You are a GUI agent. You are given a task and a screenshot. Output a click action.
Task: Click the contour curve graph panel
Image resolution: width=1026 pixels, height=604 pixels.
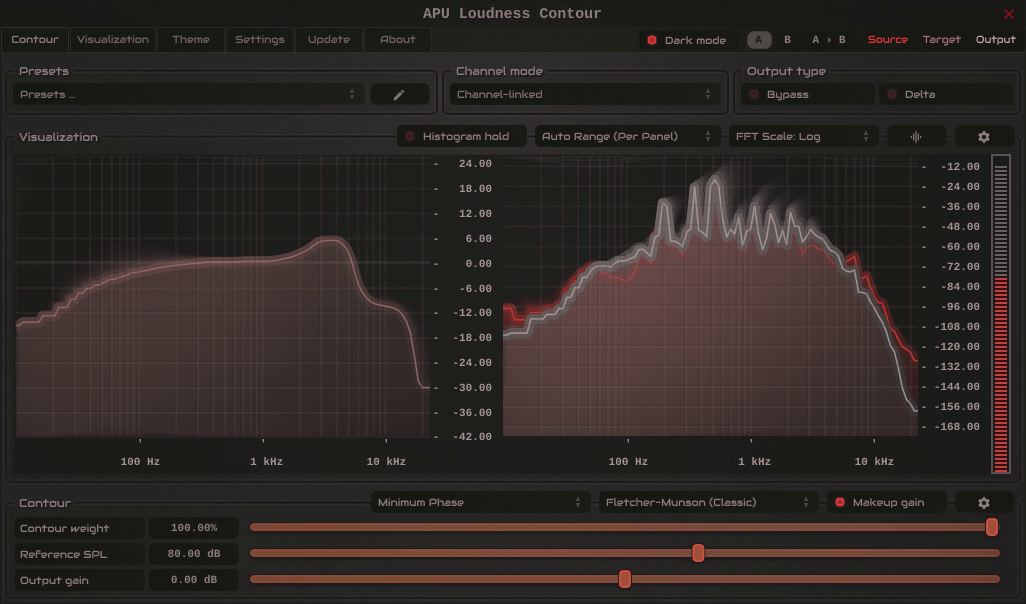coord(222,296)
